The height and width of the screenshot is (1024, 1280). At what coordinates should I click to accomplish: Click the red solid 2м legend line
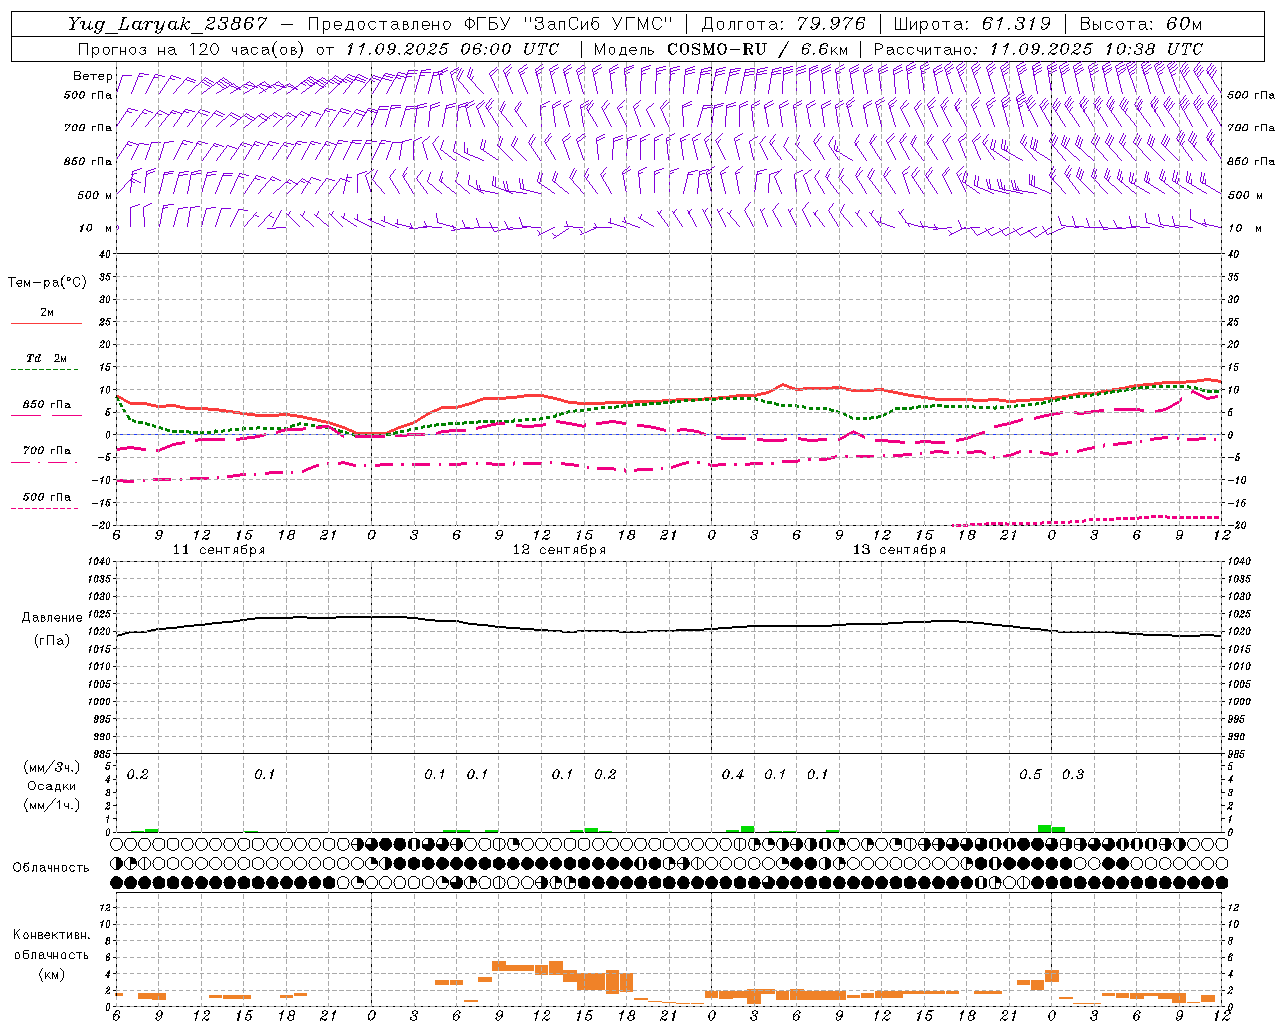coord(46,324)
